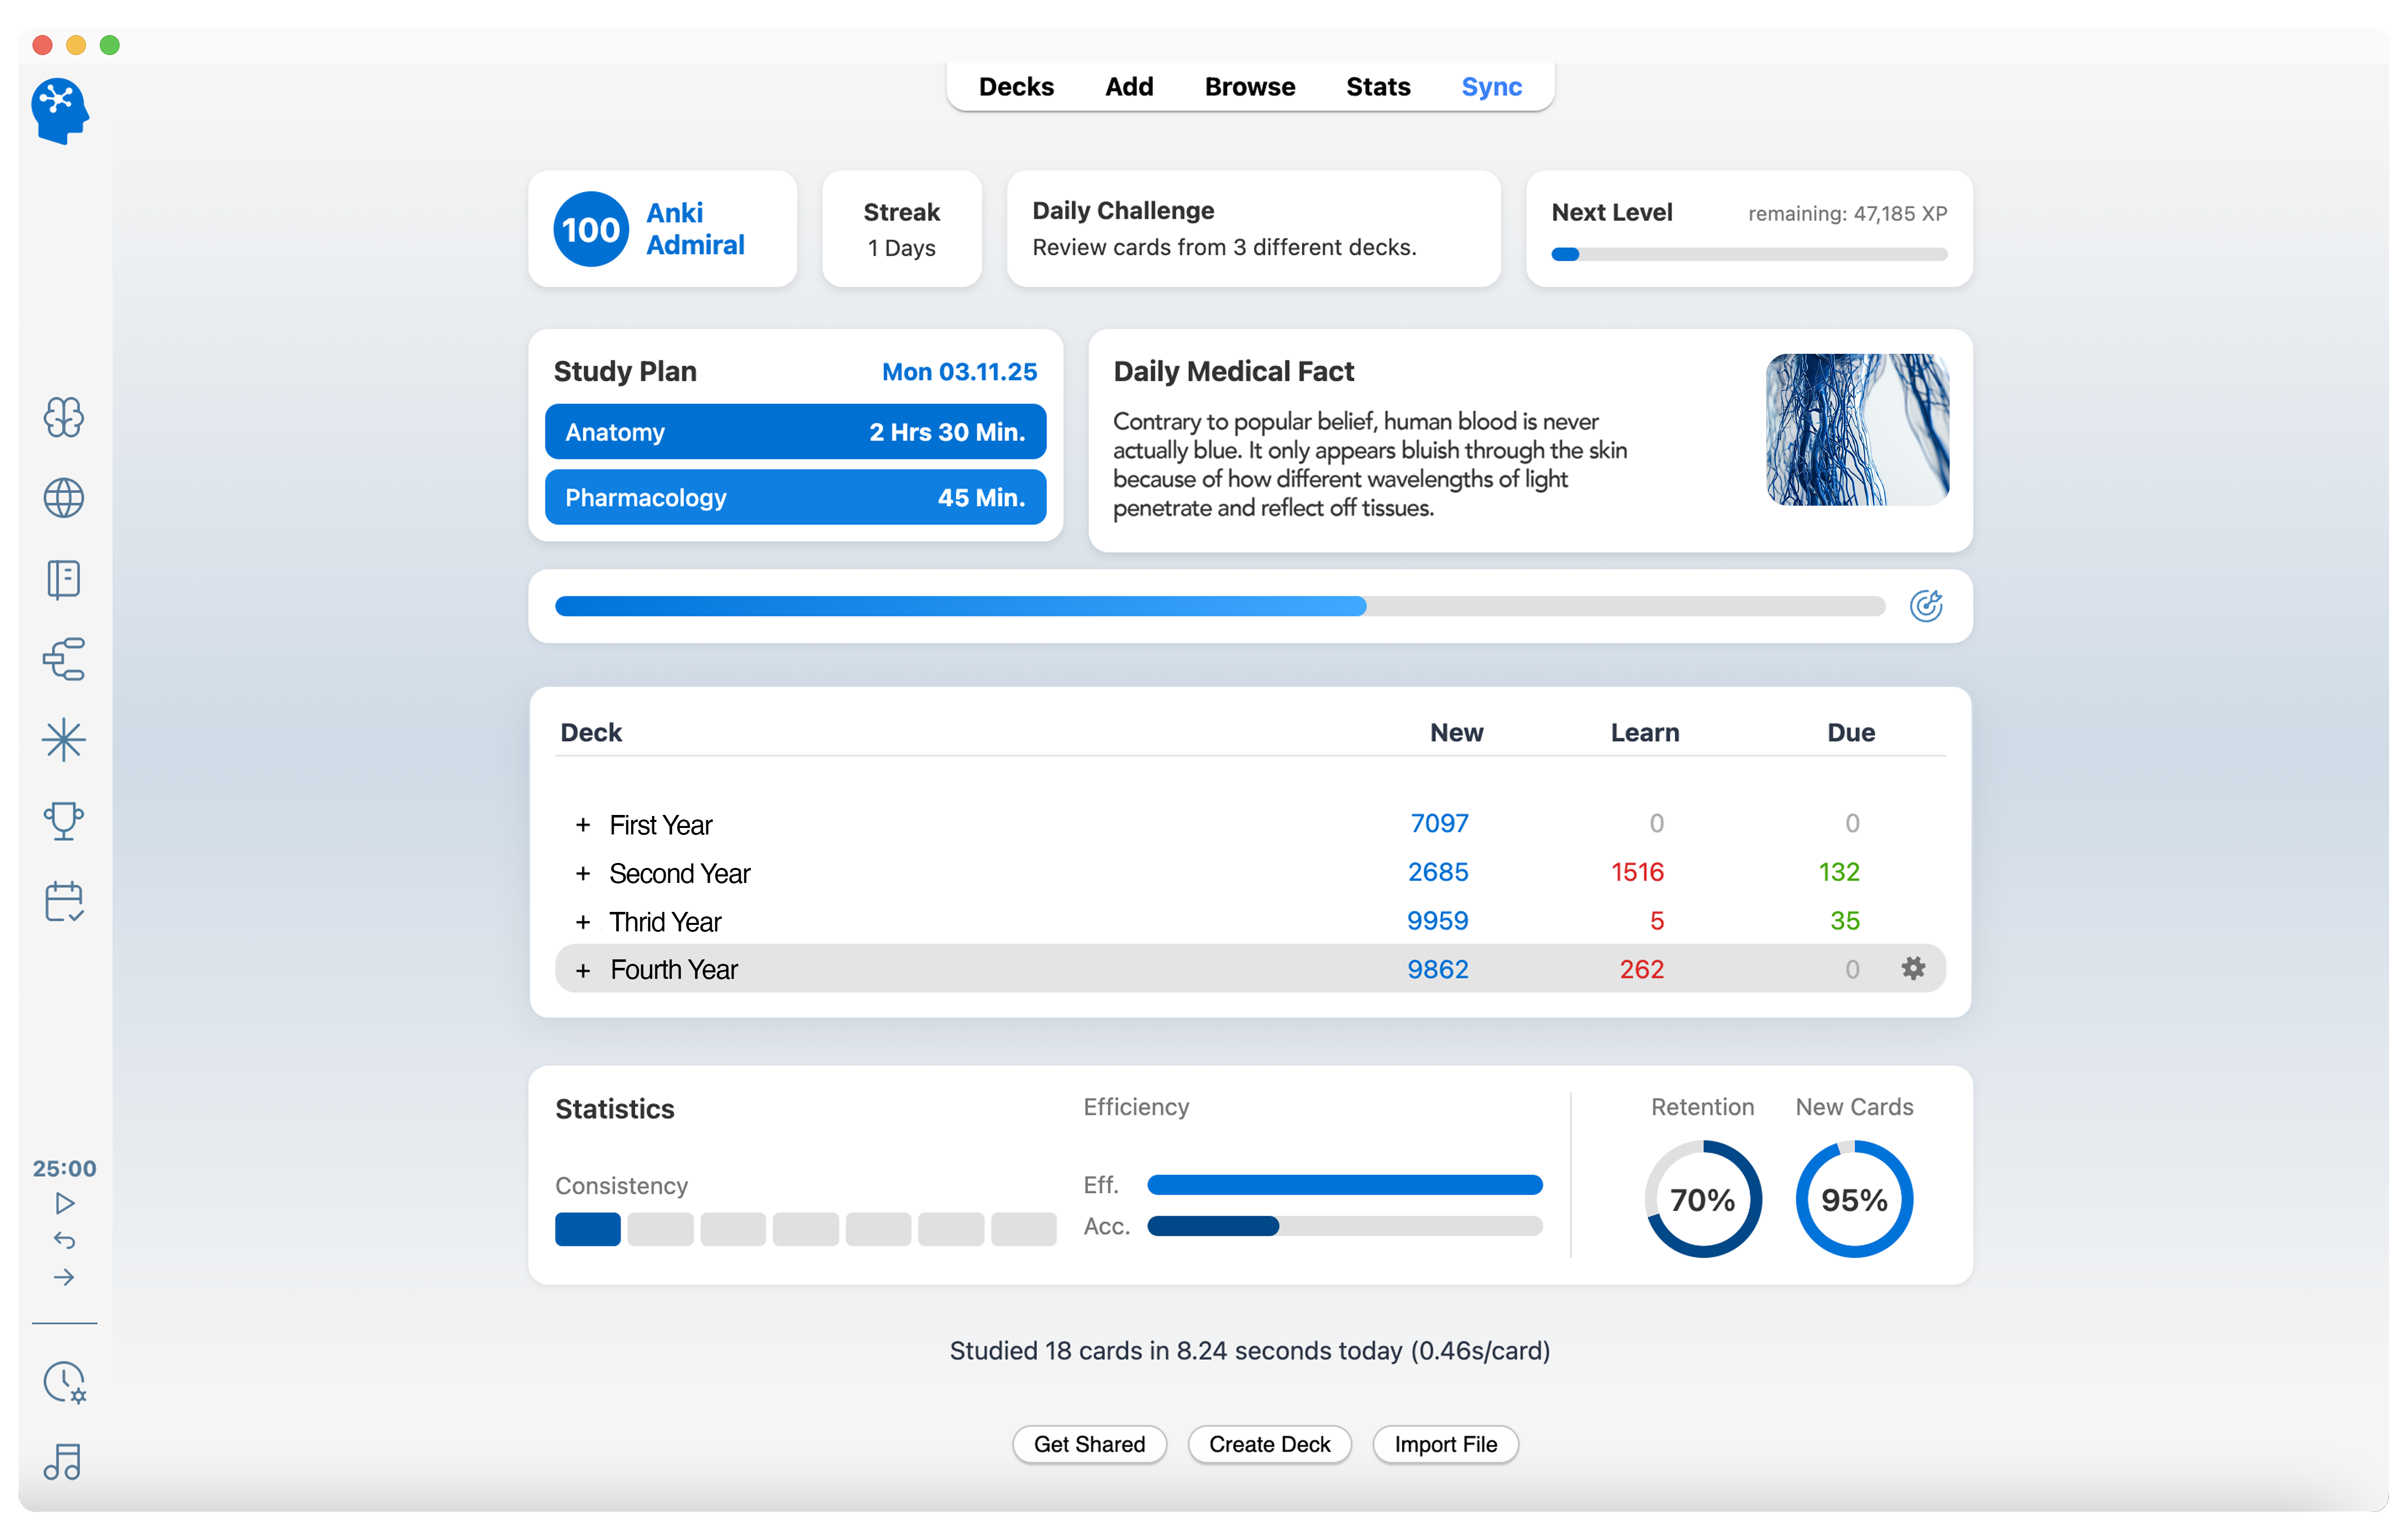Reset the pomodoro timer with undo arrow
The width and height of the screenshot is (2408, 1532).
coord(64,1240)
